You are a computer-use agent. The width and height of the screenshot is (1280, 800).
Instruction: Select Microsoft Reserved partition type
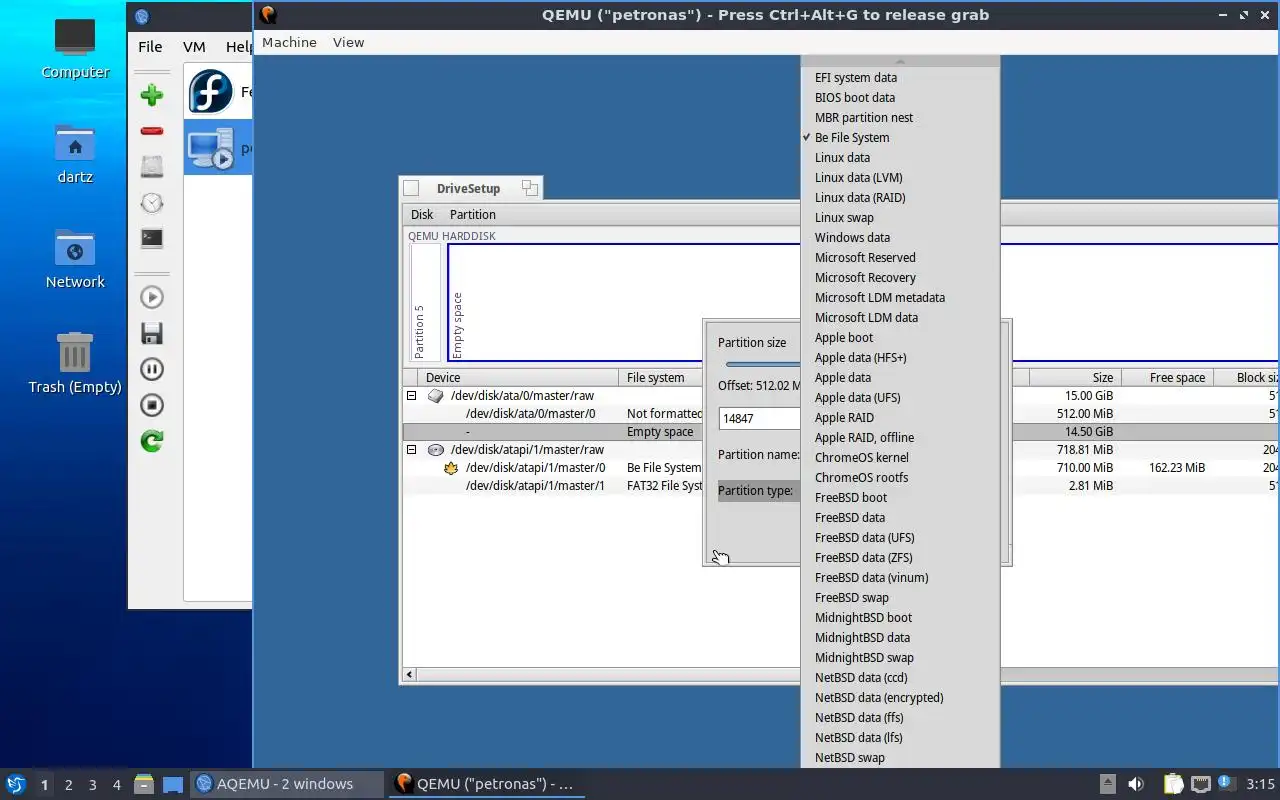coord(900,257)
